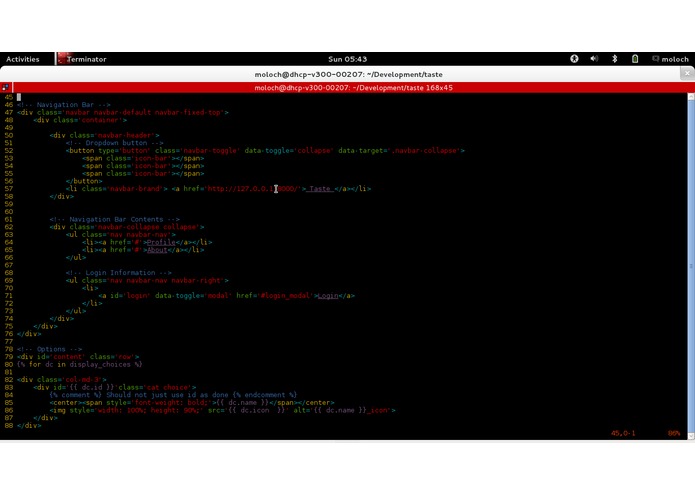Click line number 88 in the gutter
Image resolution: width=695 pixels, height=494 pixels.
(x=8, y=425)
